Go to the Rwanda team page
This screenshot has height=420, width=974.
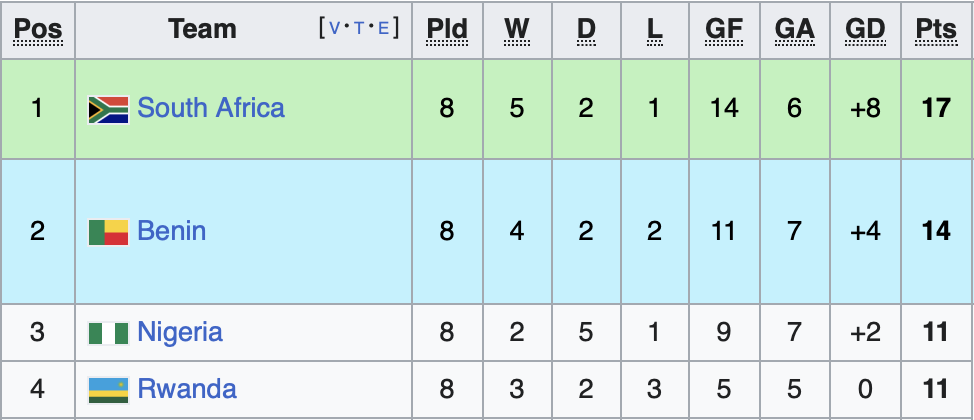[187, 388]
